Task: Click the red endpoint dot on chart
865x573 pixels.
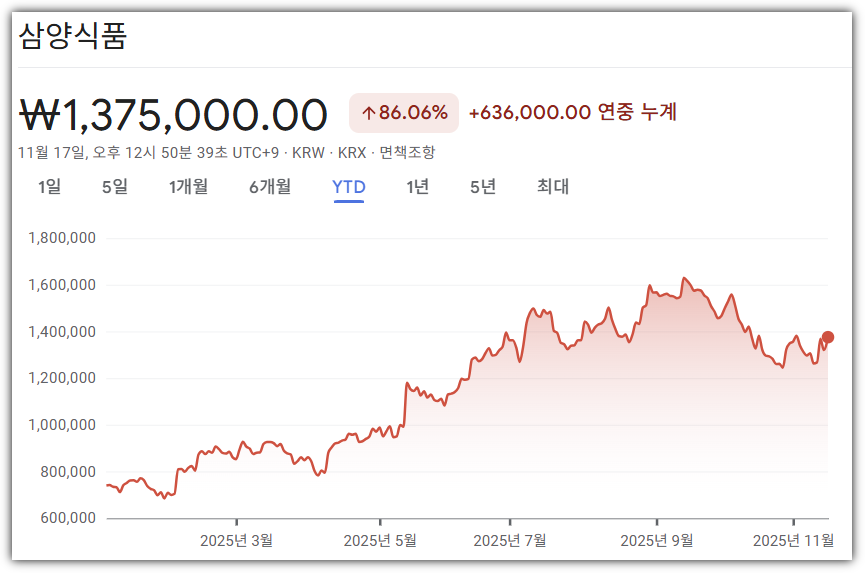Action: point(827,337)
